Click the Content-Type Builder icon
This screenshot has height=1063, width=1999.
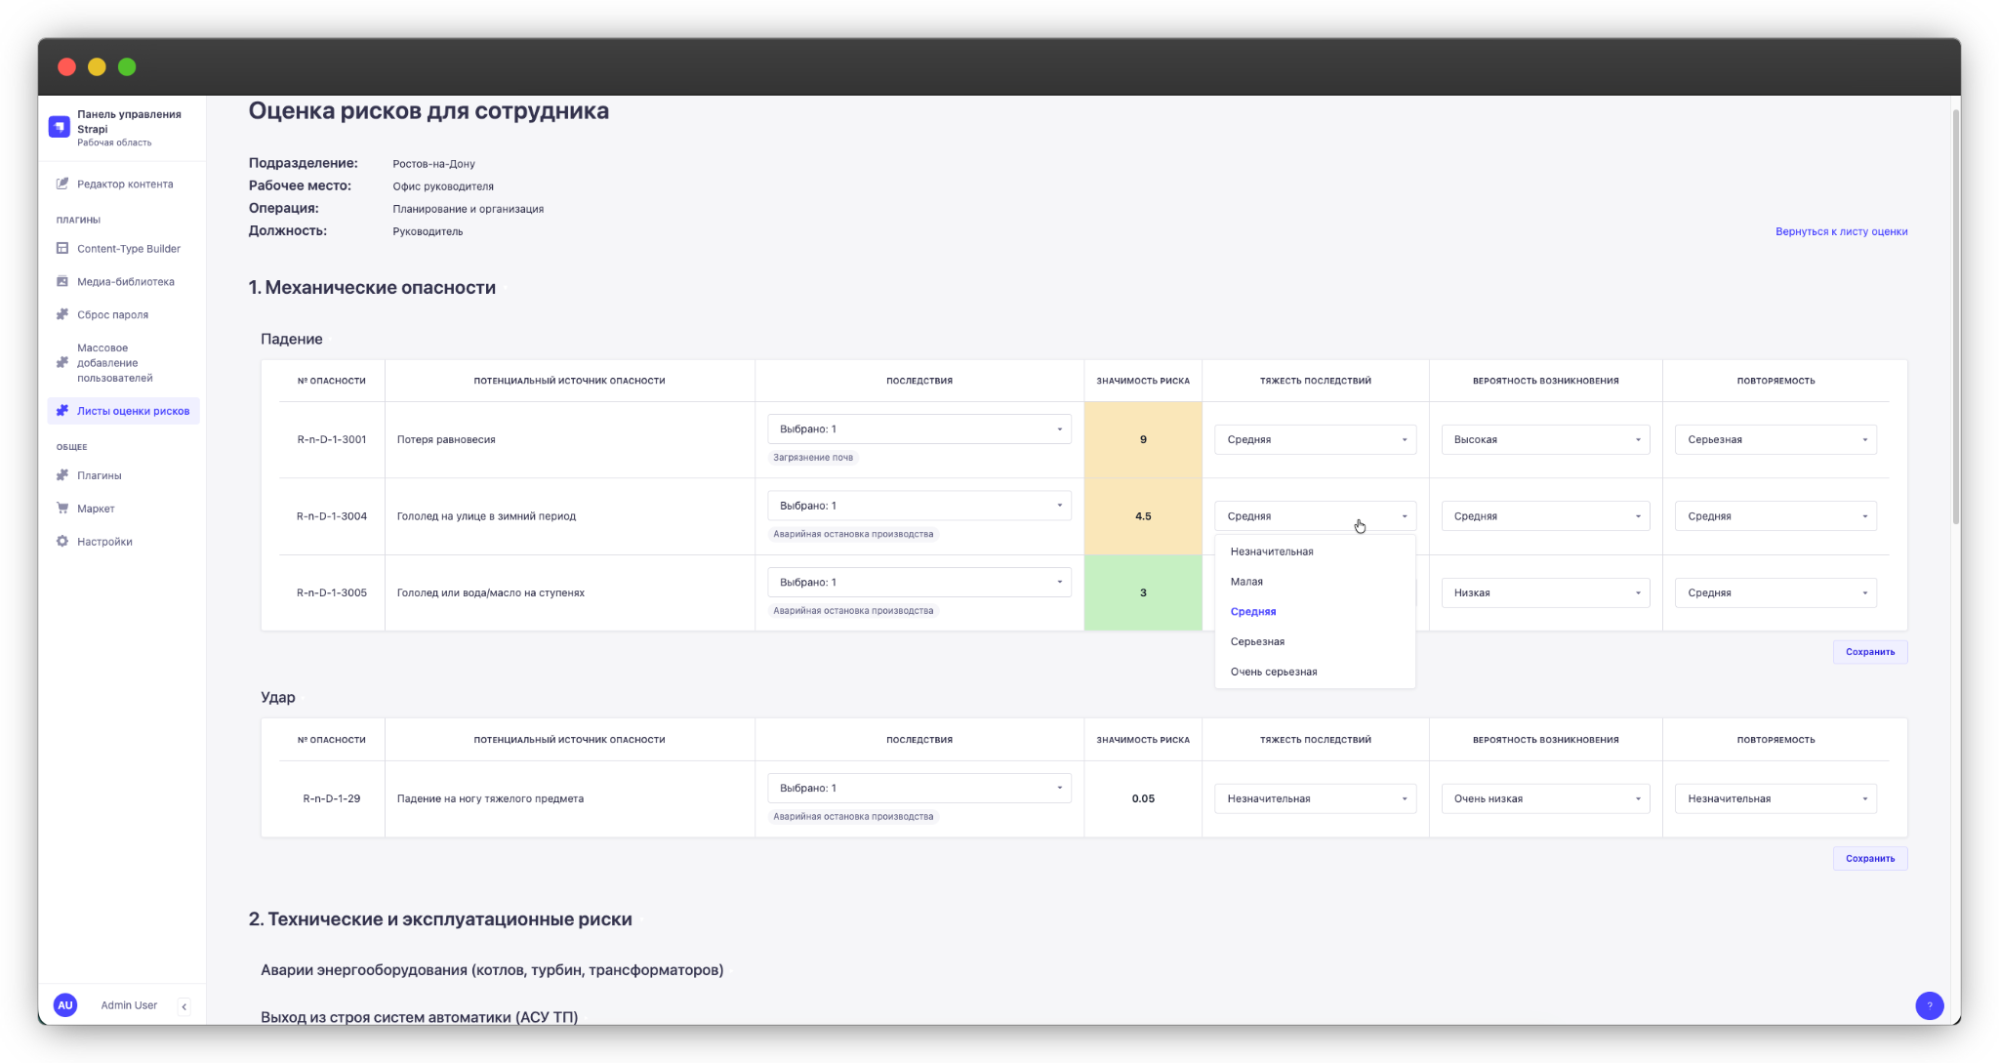tap(62, 248)
